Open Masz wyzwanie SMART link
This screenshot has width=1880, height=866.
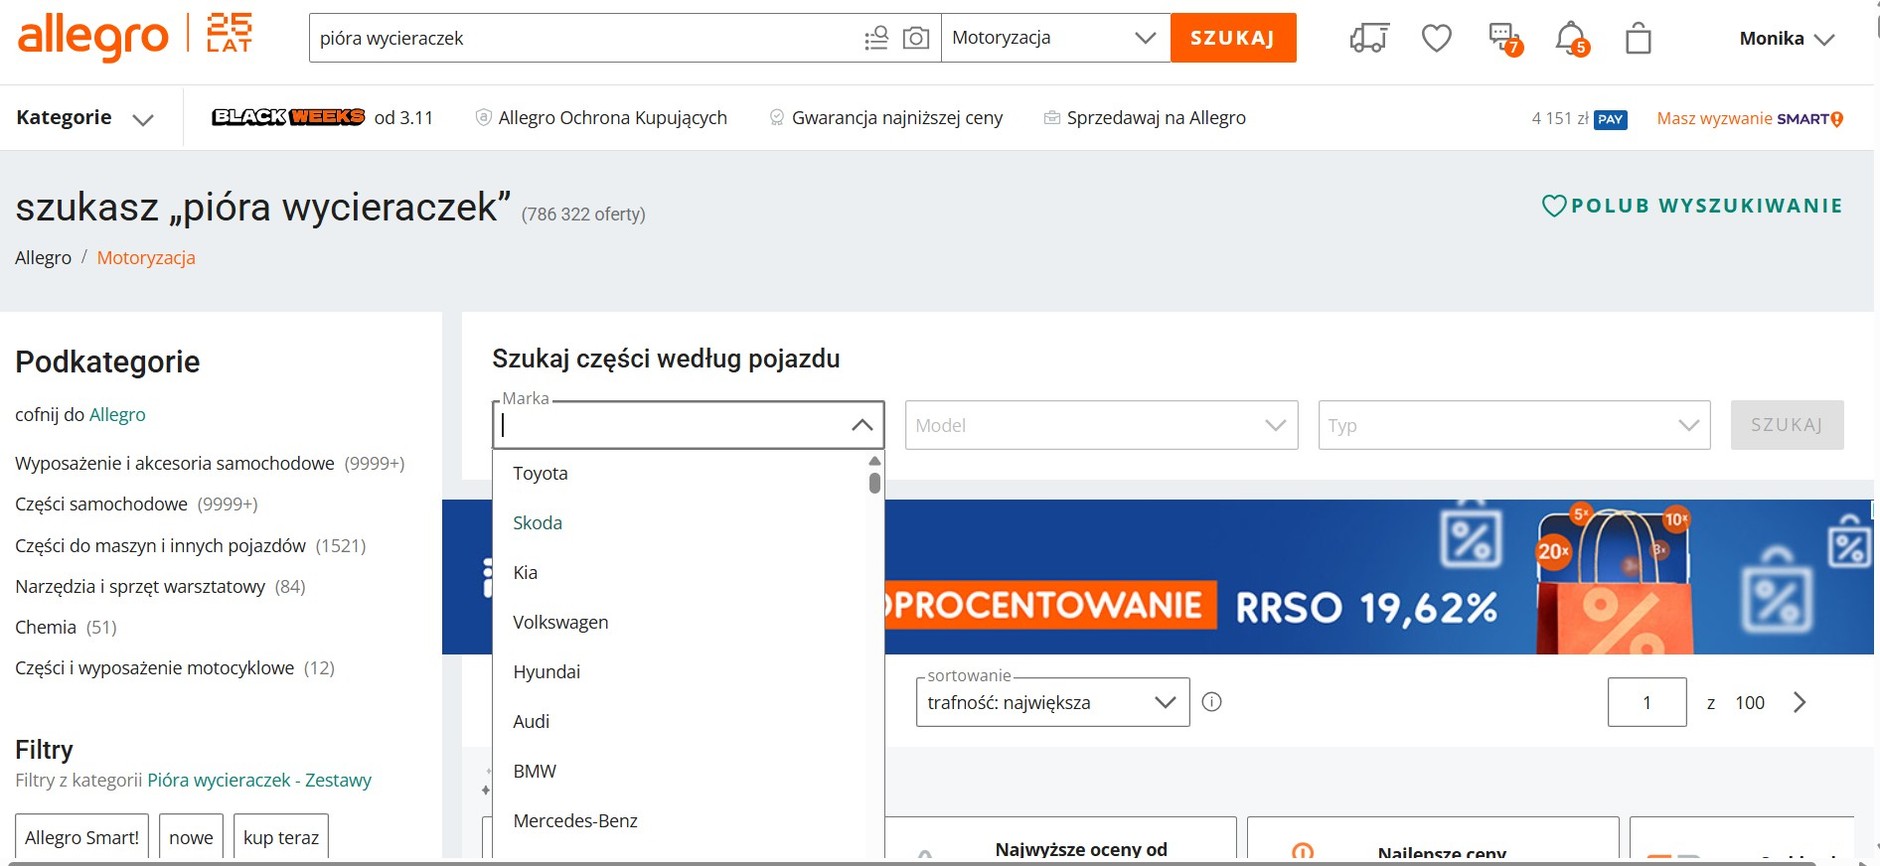pos(1750,119)
